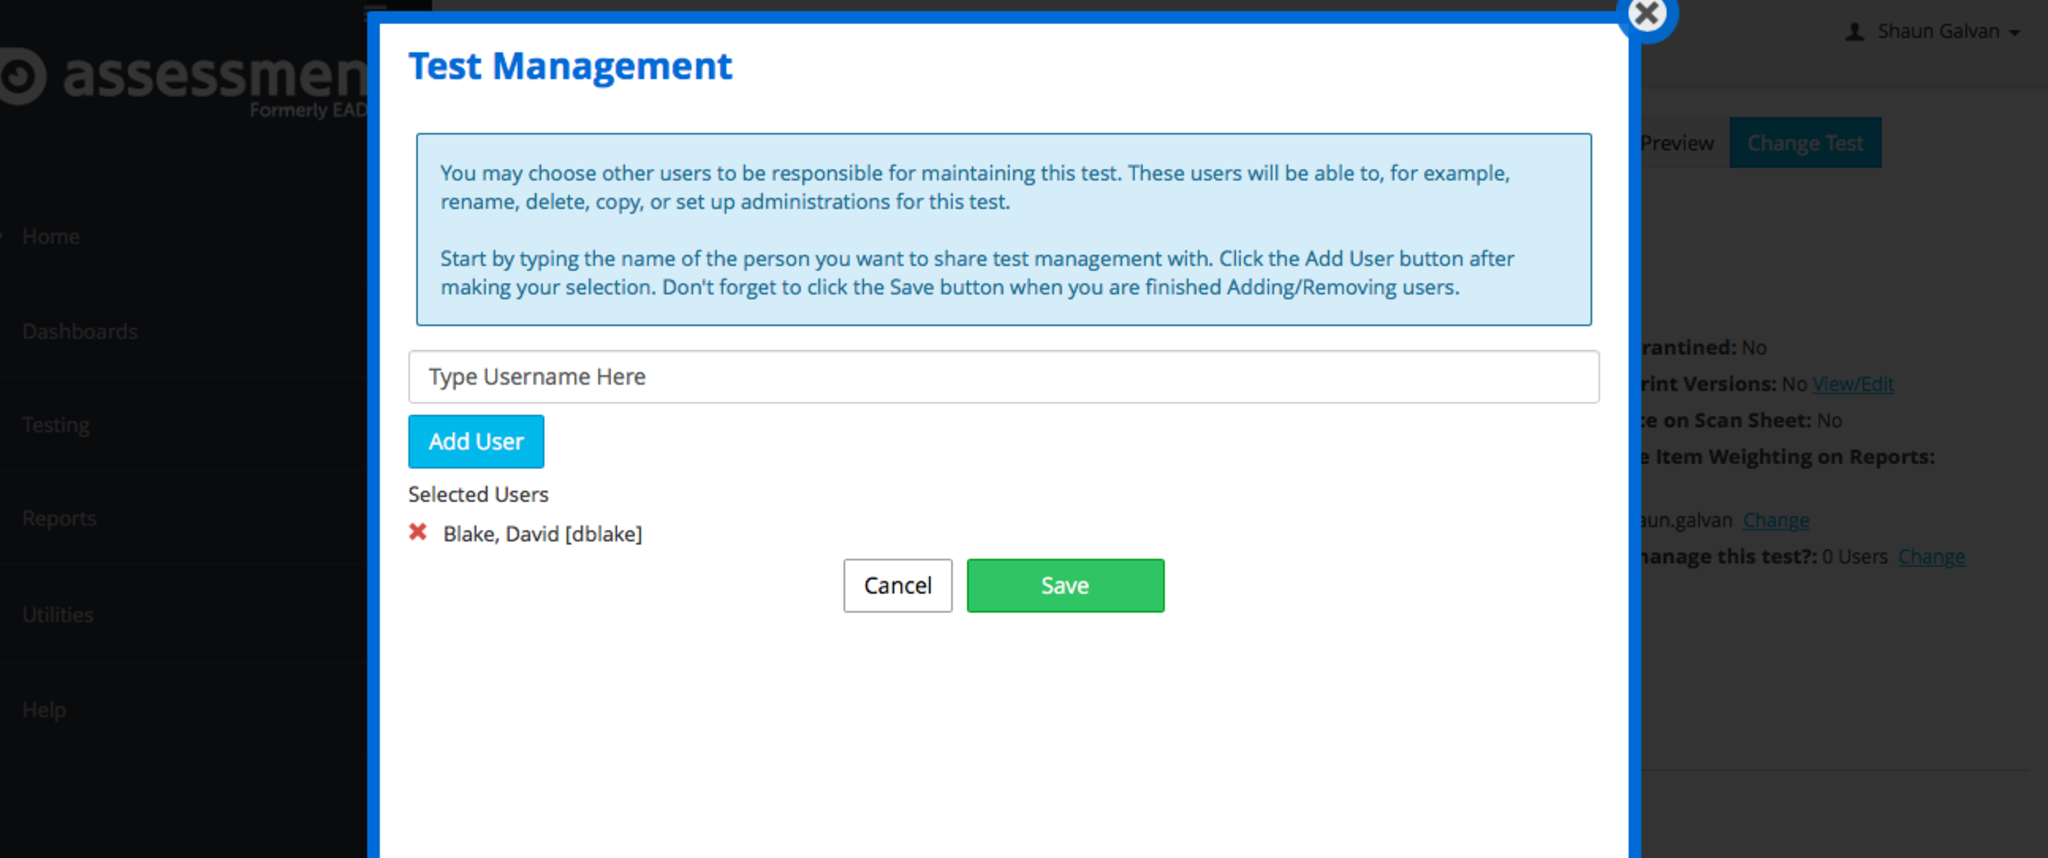Click the Change Test button
Screen dimensions: 2048x858
pos(1805,143)
